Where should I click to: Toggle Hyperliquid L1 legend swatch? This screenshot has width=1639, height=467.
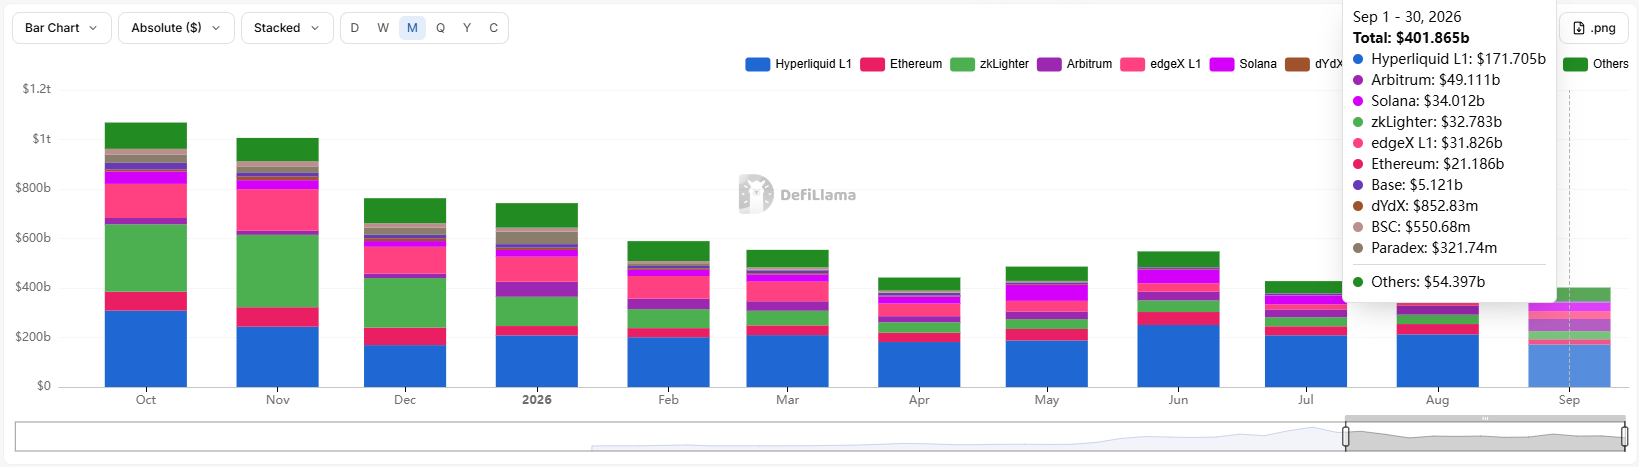click(x=757, y=64)
